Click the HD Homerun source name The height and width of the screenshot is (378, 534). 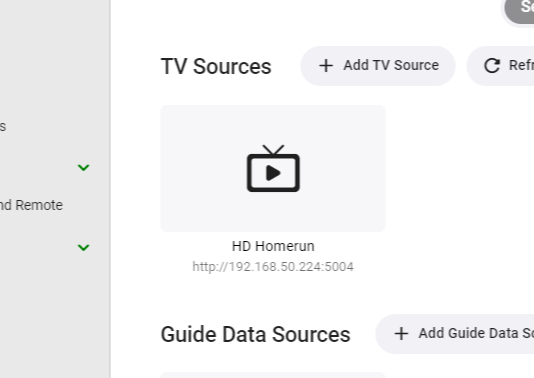[x=273, y=246]
